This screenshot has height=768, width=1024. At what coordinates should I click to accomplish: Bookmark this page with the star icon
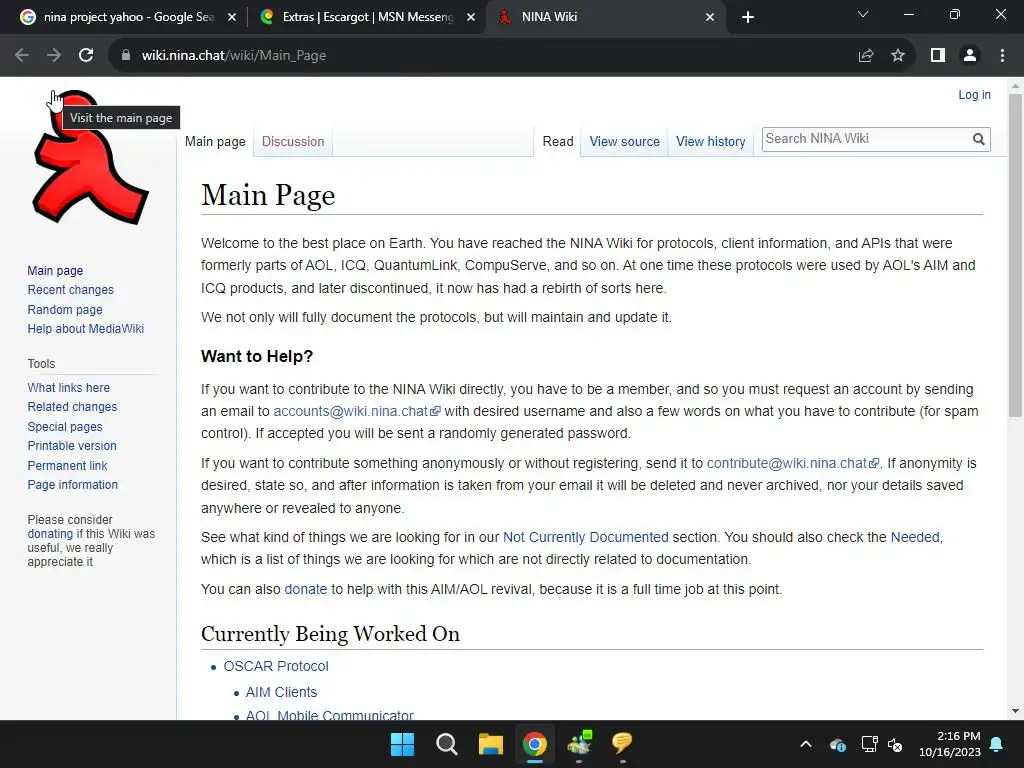coord(898,56)
